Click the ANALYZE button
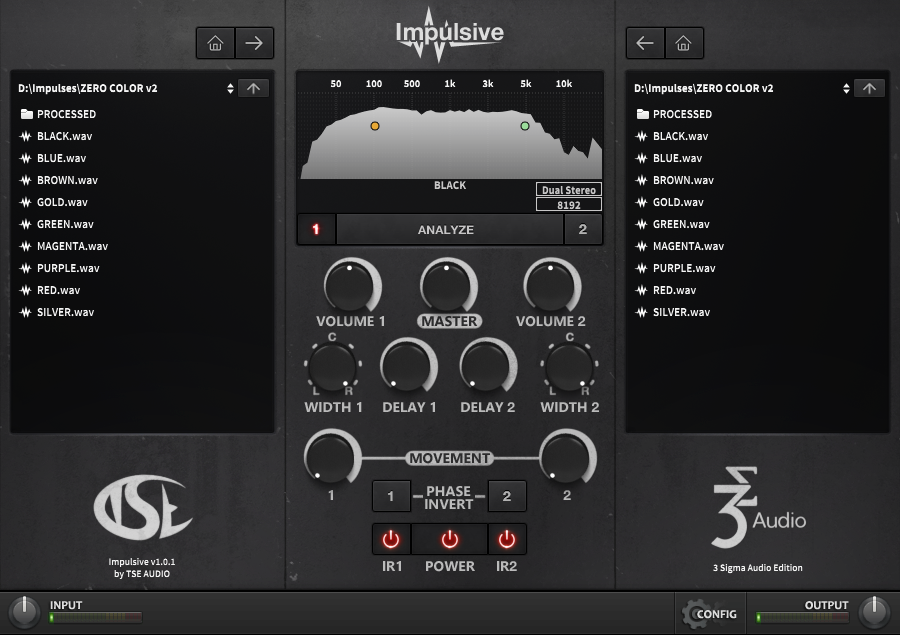The width and height of the screenshot is (900, 635). tap(449, 230)
